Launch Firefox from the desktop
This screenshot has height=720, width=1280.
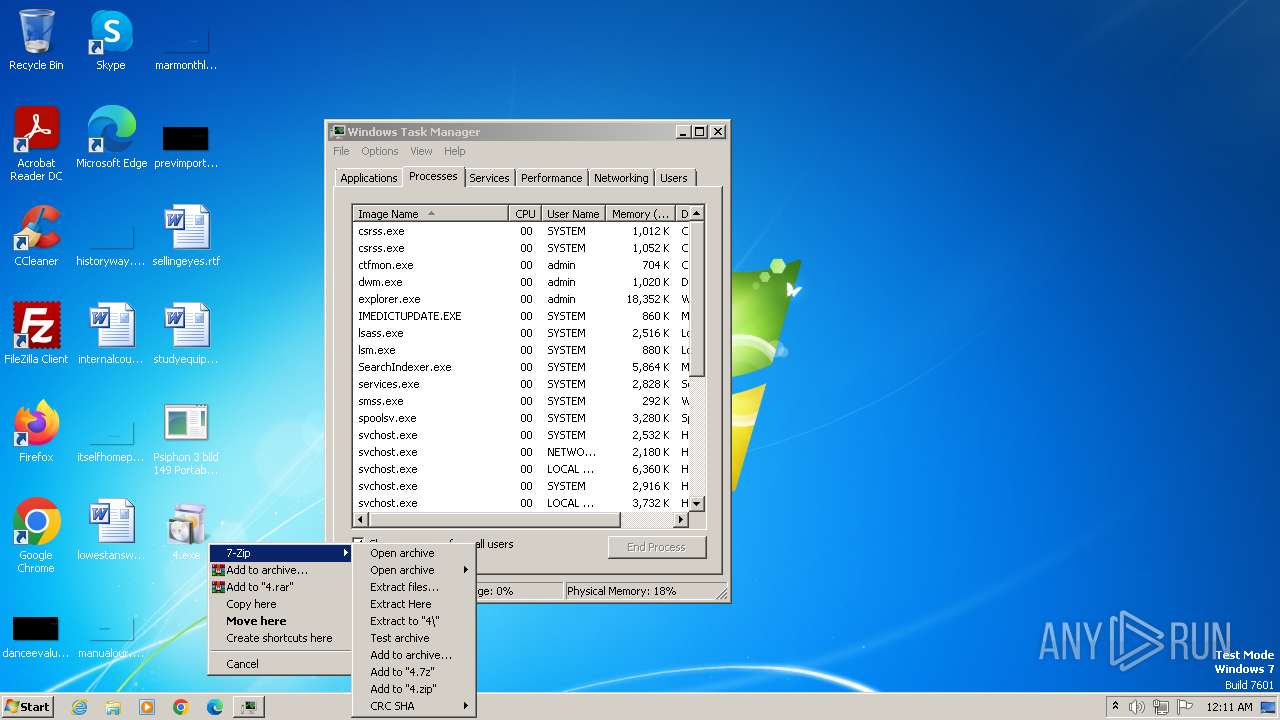pyautogui.click(x=36, y=432)
